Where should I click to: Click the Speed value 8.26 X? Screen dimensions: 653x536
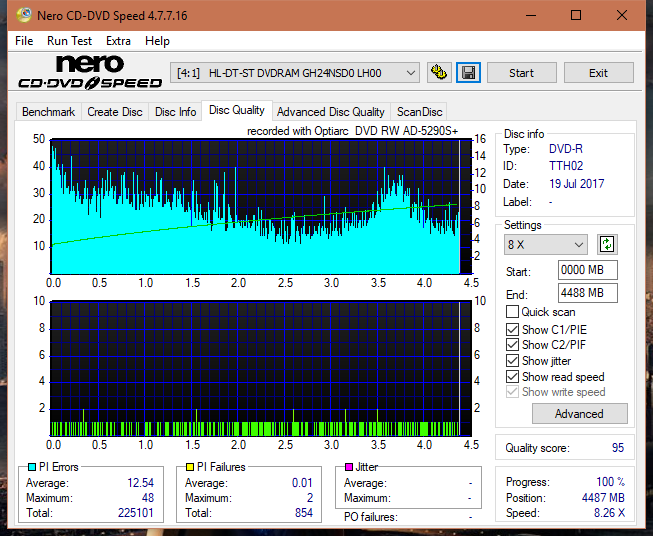tap(609, 513)
